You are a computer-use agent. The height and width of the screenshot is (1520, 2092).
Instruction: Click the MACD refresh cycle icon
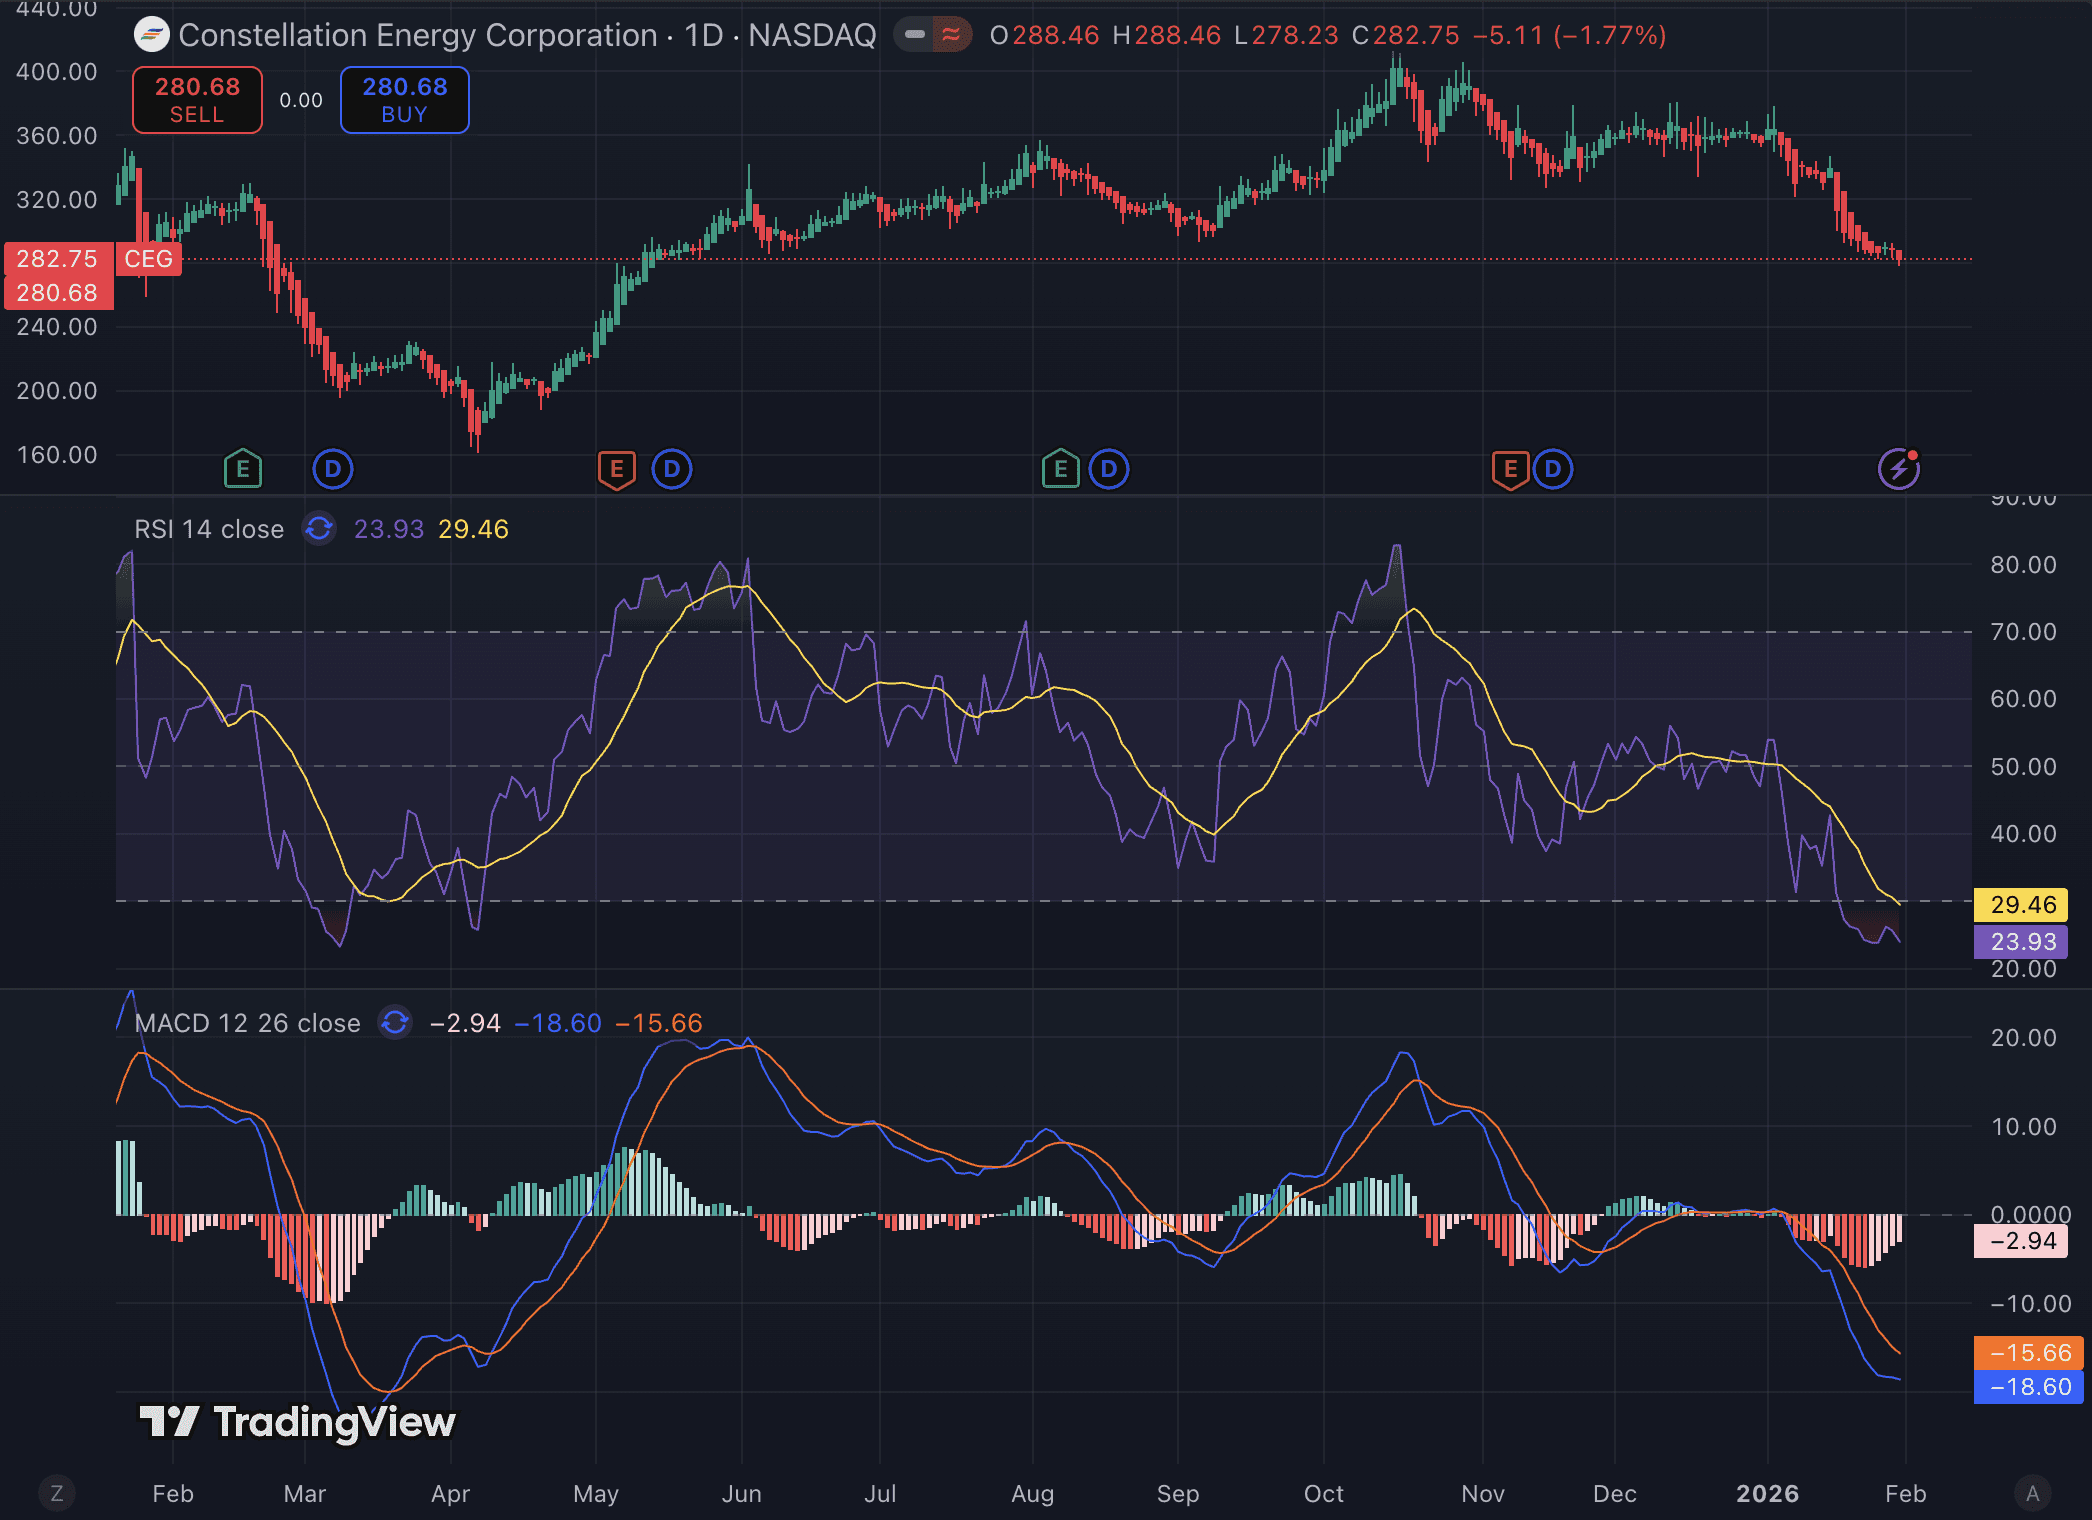coord(395,1022)
